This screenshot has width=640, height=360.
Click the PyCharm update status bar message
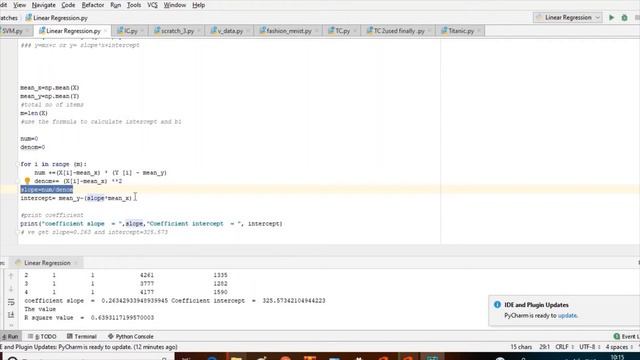click(x=89, y=347)
